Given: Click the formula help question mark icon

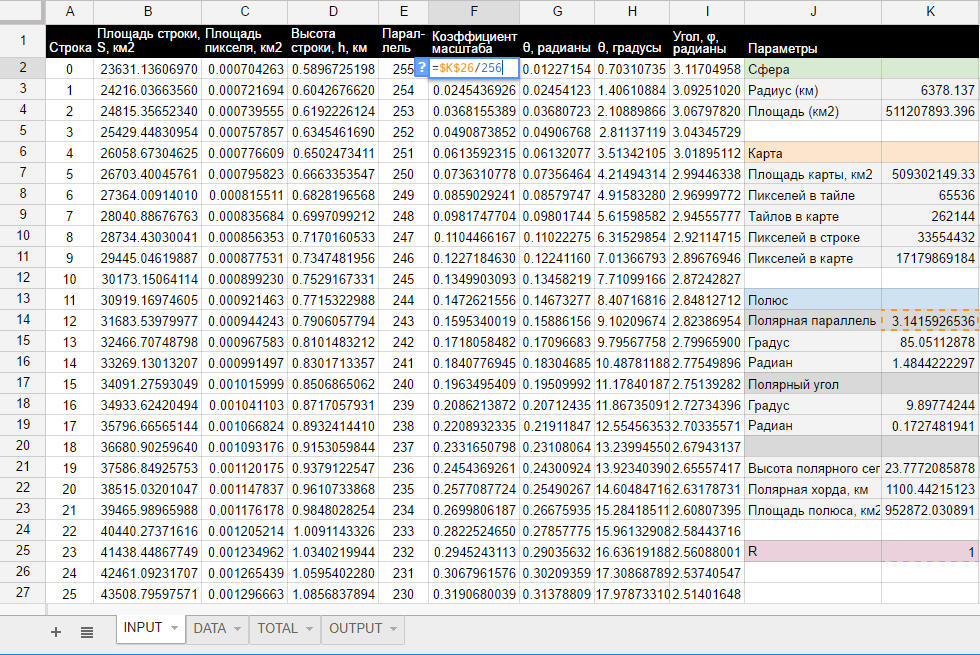Looking at the screenshot, I should point(421,68).
